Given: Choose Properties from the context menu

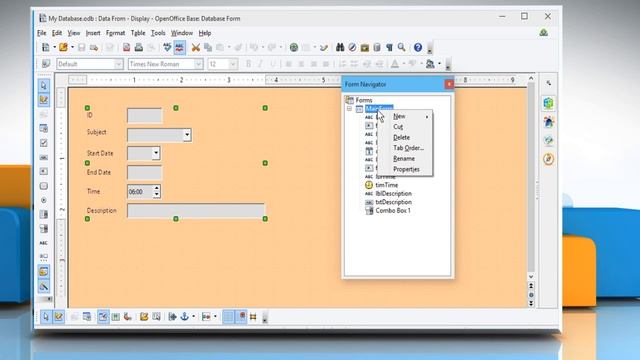Looking at the screenshot, I should (x=405, y=169).
